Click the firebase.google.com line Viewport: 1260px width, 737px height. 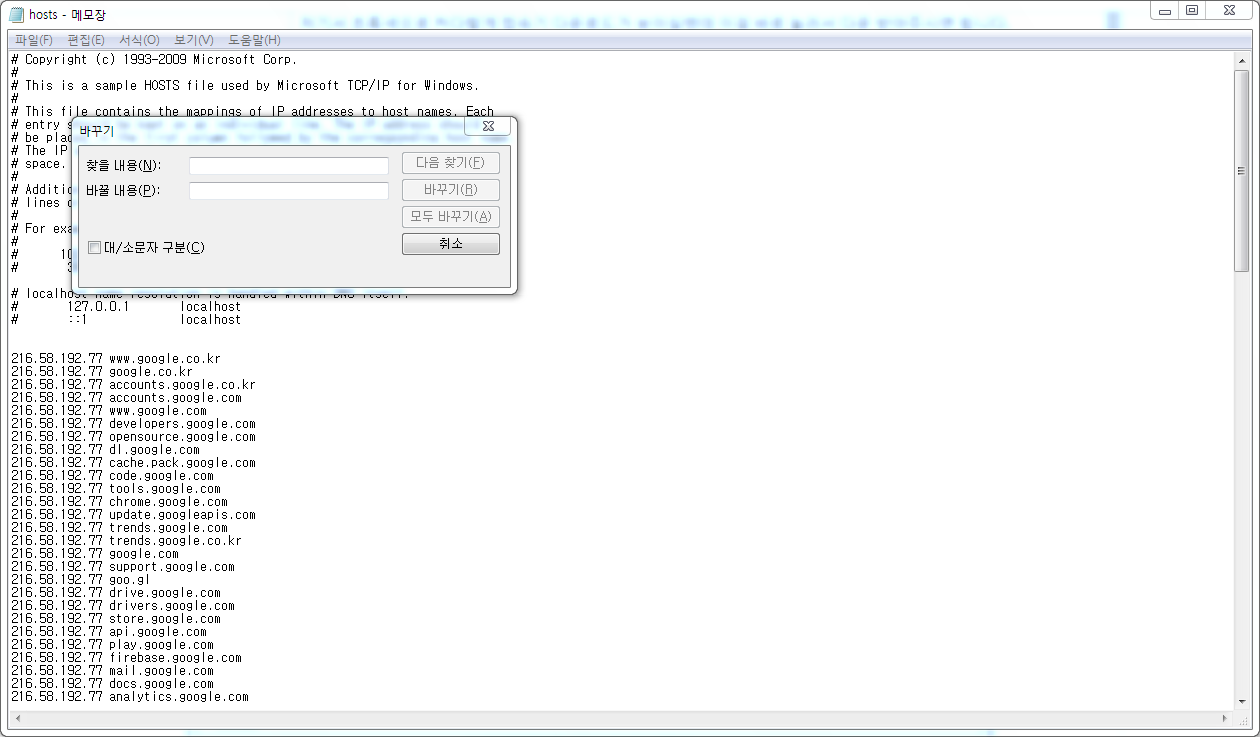126,657
